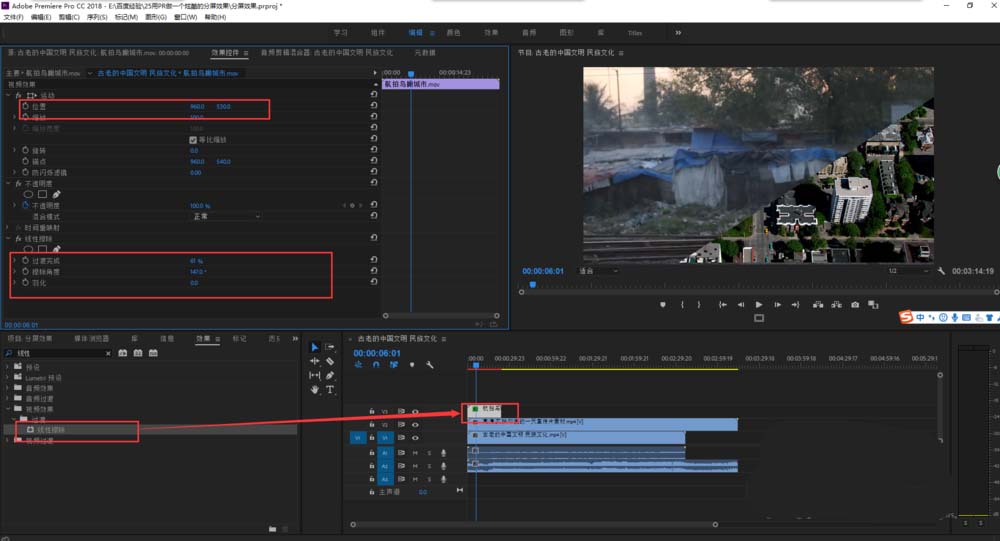Viewport: 1000px width, 541px height.
Task: Hide track V3 with eye icon
Action: coord(415,412)
